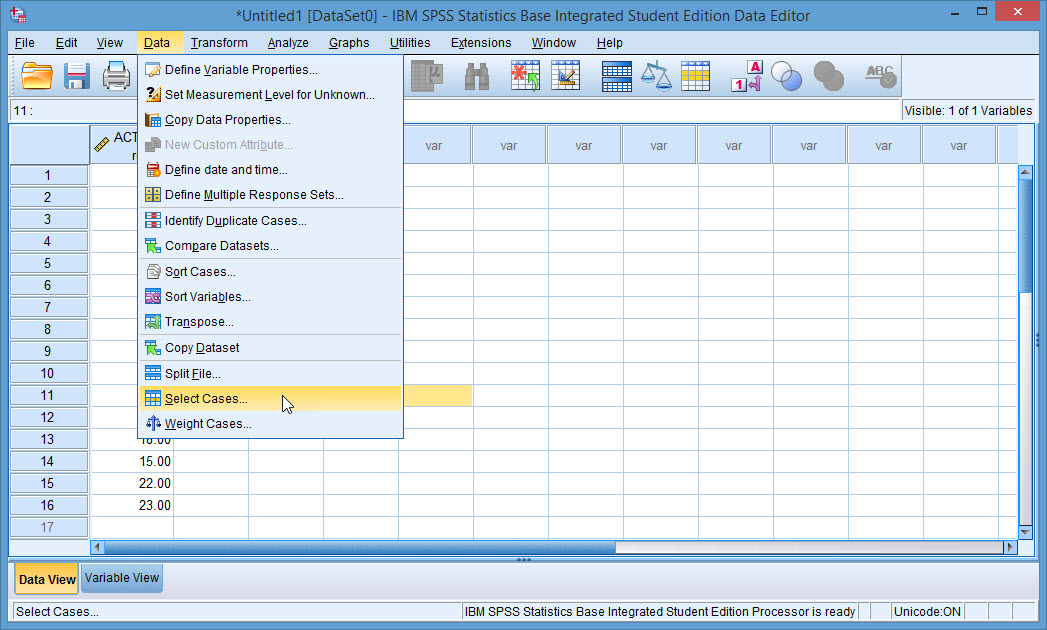Click the Find binoculars icon
The height and width of the screenshot is (630, 1047).
(x=477, y=76)
